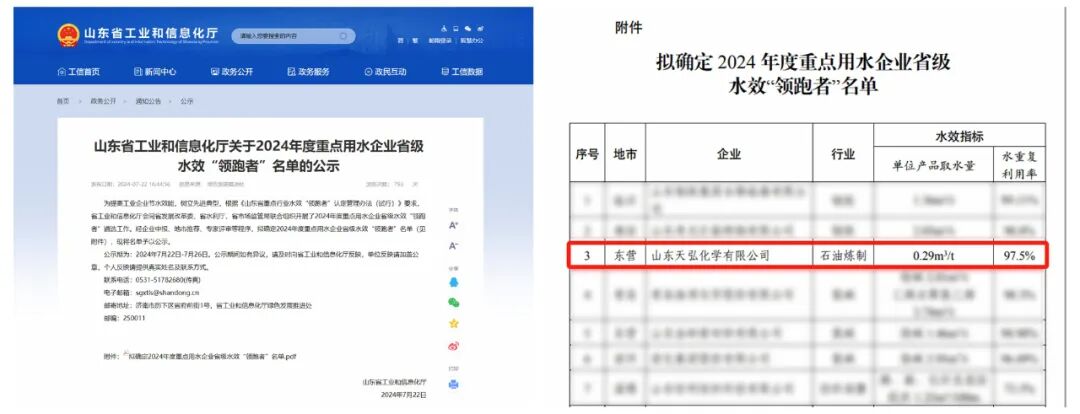This screenshot has height=414, width=1080.
Task: Click the site title 山东省工业和信息化厅
Action: [150, 32]
